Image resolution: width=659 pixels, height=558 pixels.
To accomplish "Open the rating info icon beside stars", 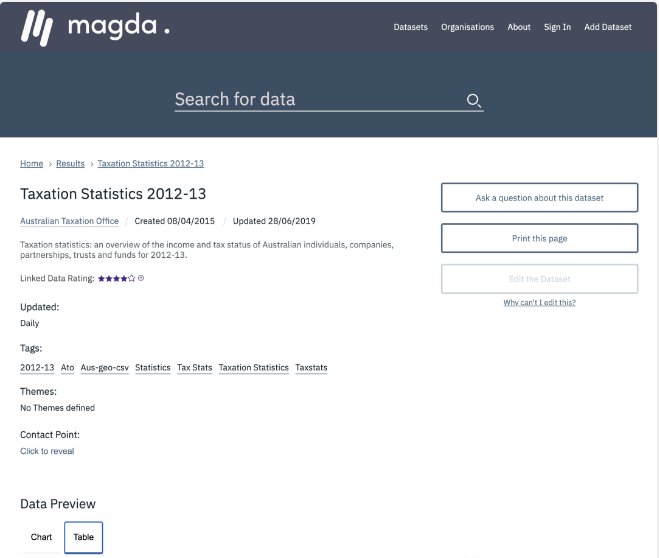I will tap(141, 278).
